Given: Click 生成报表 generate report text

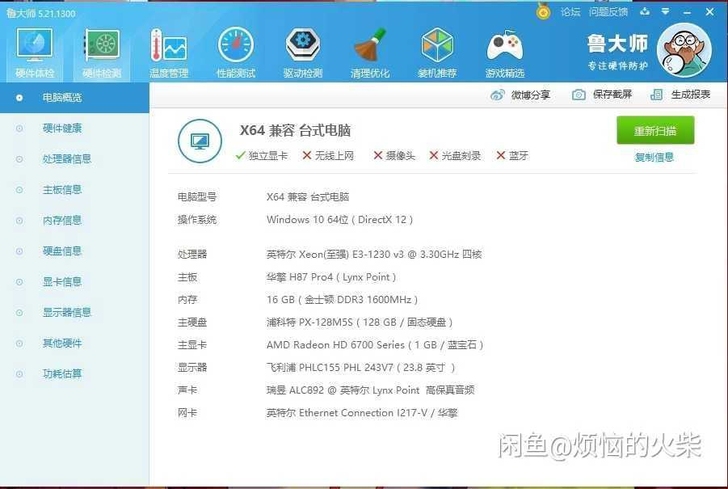Looking at the screenshot, I should pyautogui.click(x=690, y=95).
